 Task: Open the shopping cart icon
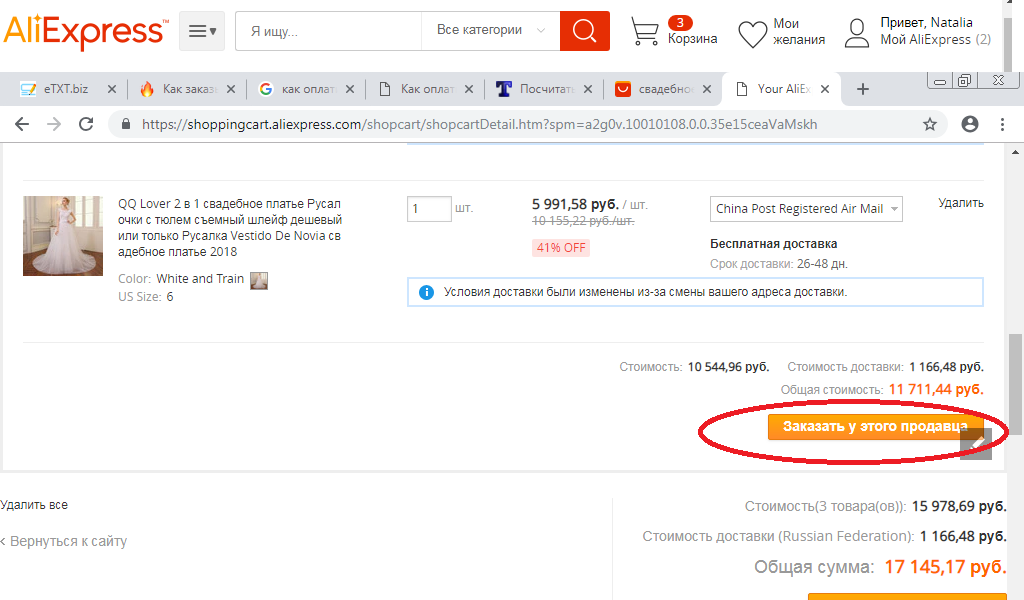pyautogui.click(x=645, y=32)
